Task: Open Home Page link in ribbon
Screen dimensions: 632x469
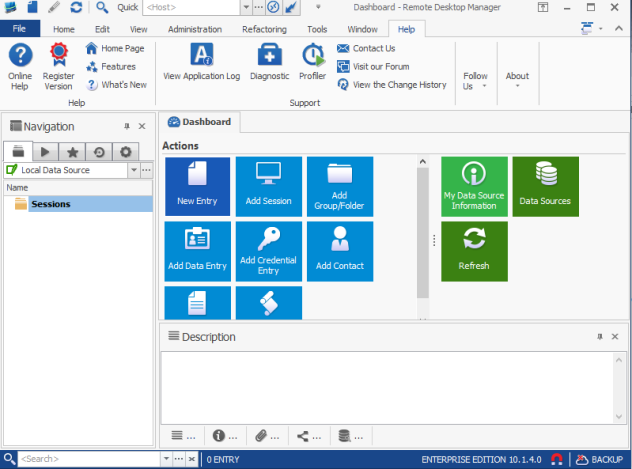Action: pyautogui.click(x=115, y=48)
